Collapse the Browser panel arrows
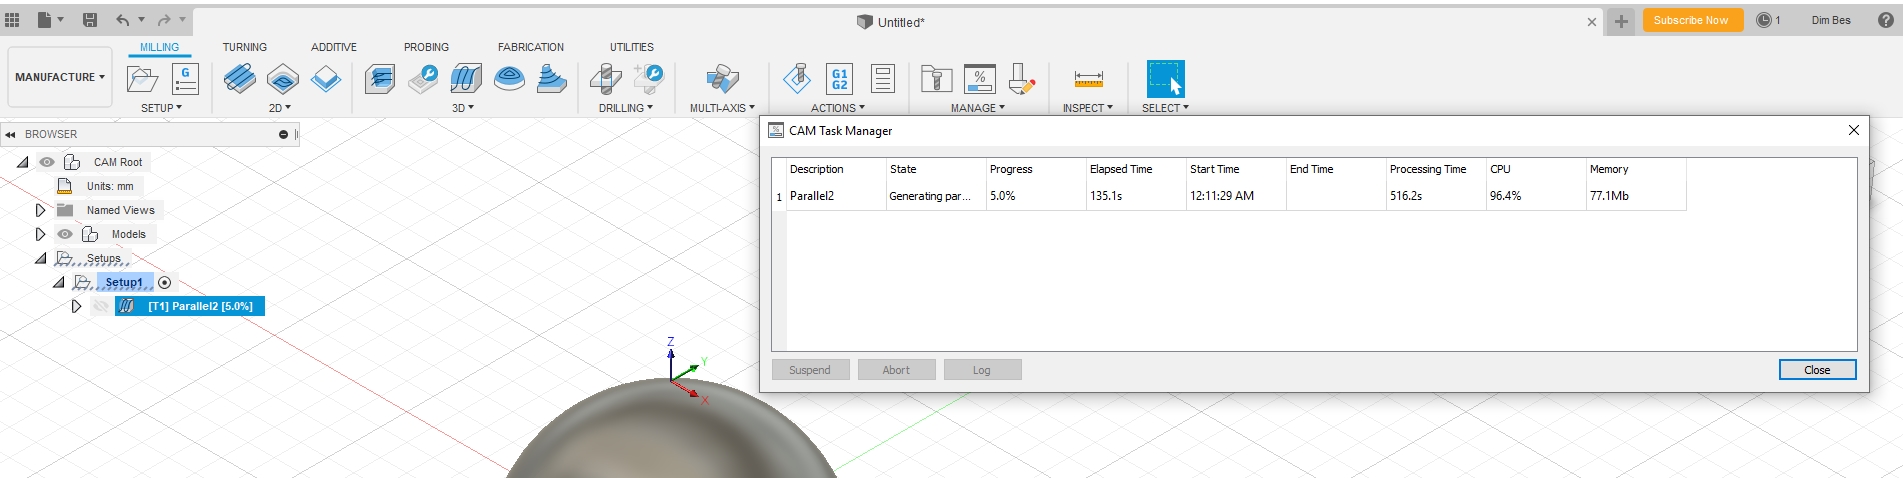This screenshot has width=1903, height=478. [x=10, y=134]
